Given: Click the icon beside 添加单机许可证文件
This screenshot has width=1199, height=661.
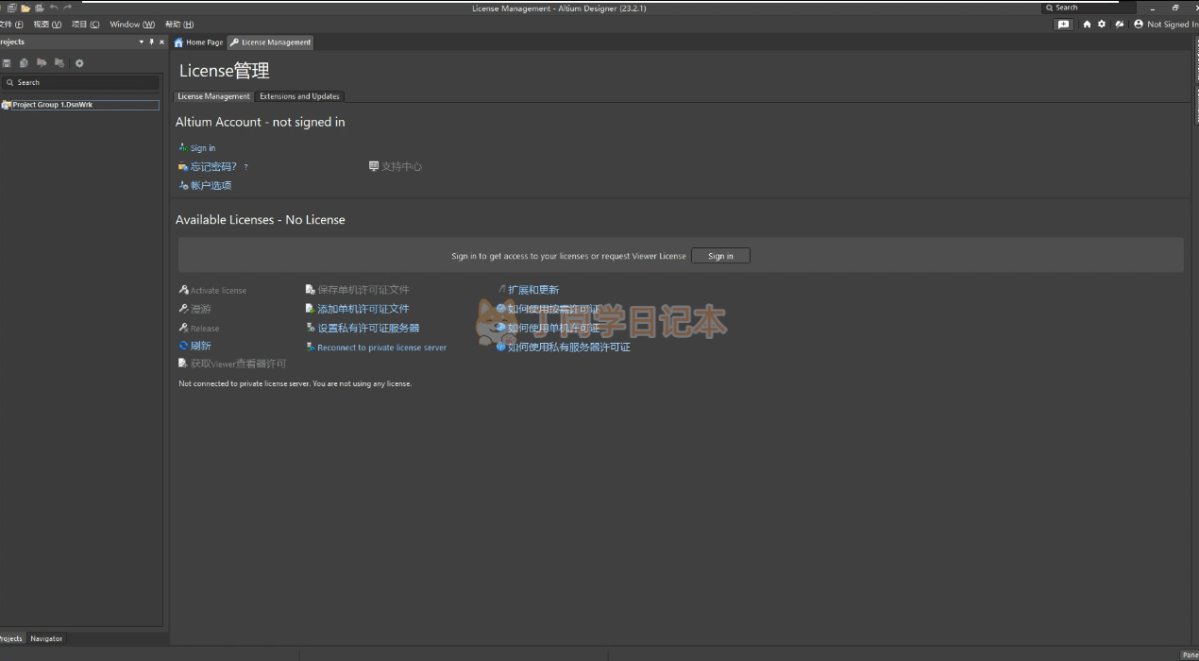Looking at the screenshot, I should click(310, 309).
